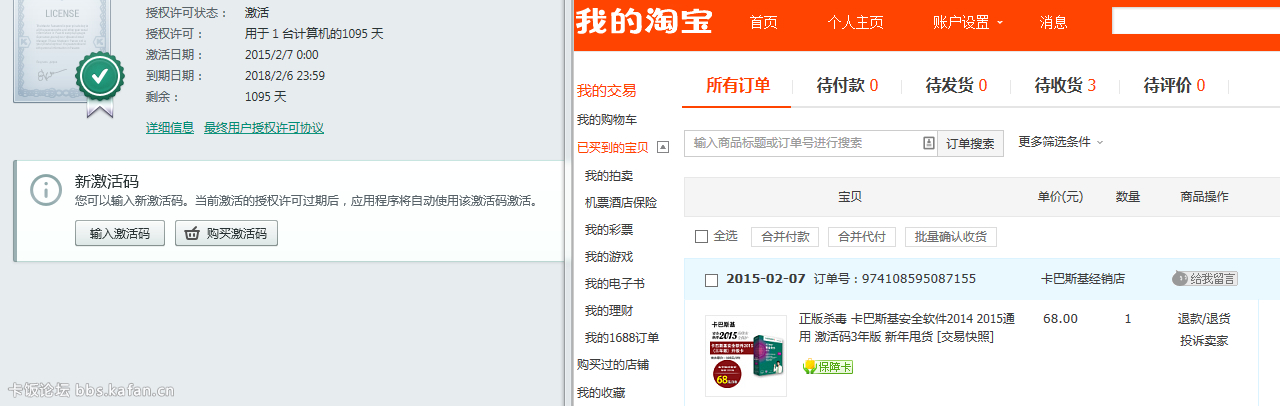Click the green checkmark license badge icon
This screenshot has height=406, width=1280.
(x=100, y=77)
